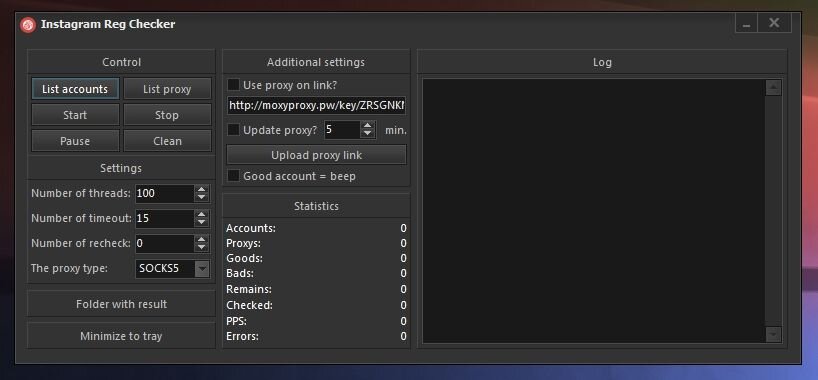Image resolution: width=818 pixels, height=380 pixels.
Task: Click inside the Log output area
Action: pos(594,211)
